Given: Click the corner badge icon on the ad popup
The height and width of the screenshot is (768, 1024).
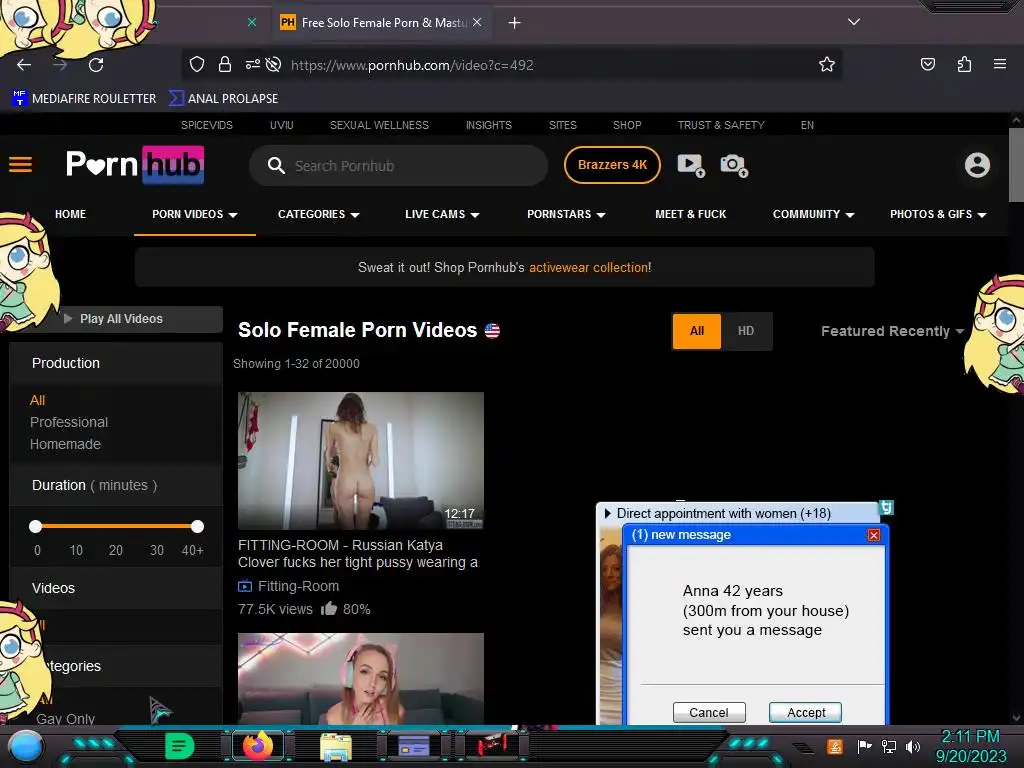Looking at the screenshot, I should coord(886,507).
